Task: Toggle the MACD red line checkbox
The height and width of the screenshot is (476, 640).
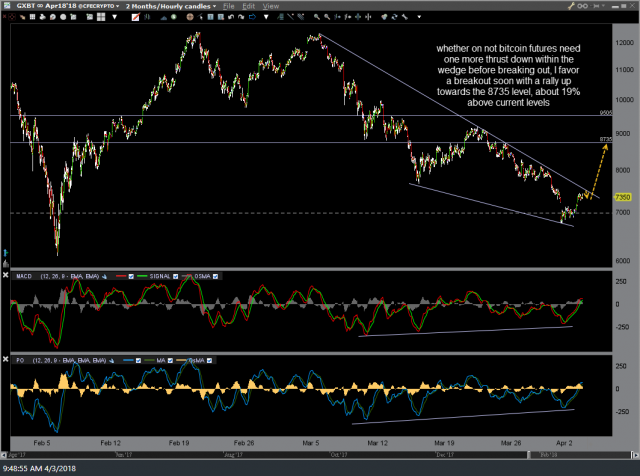Action: (131, 276)
